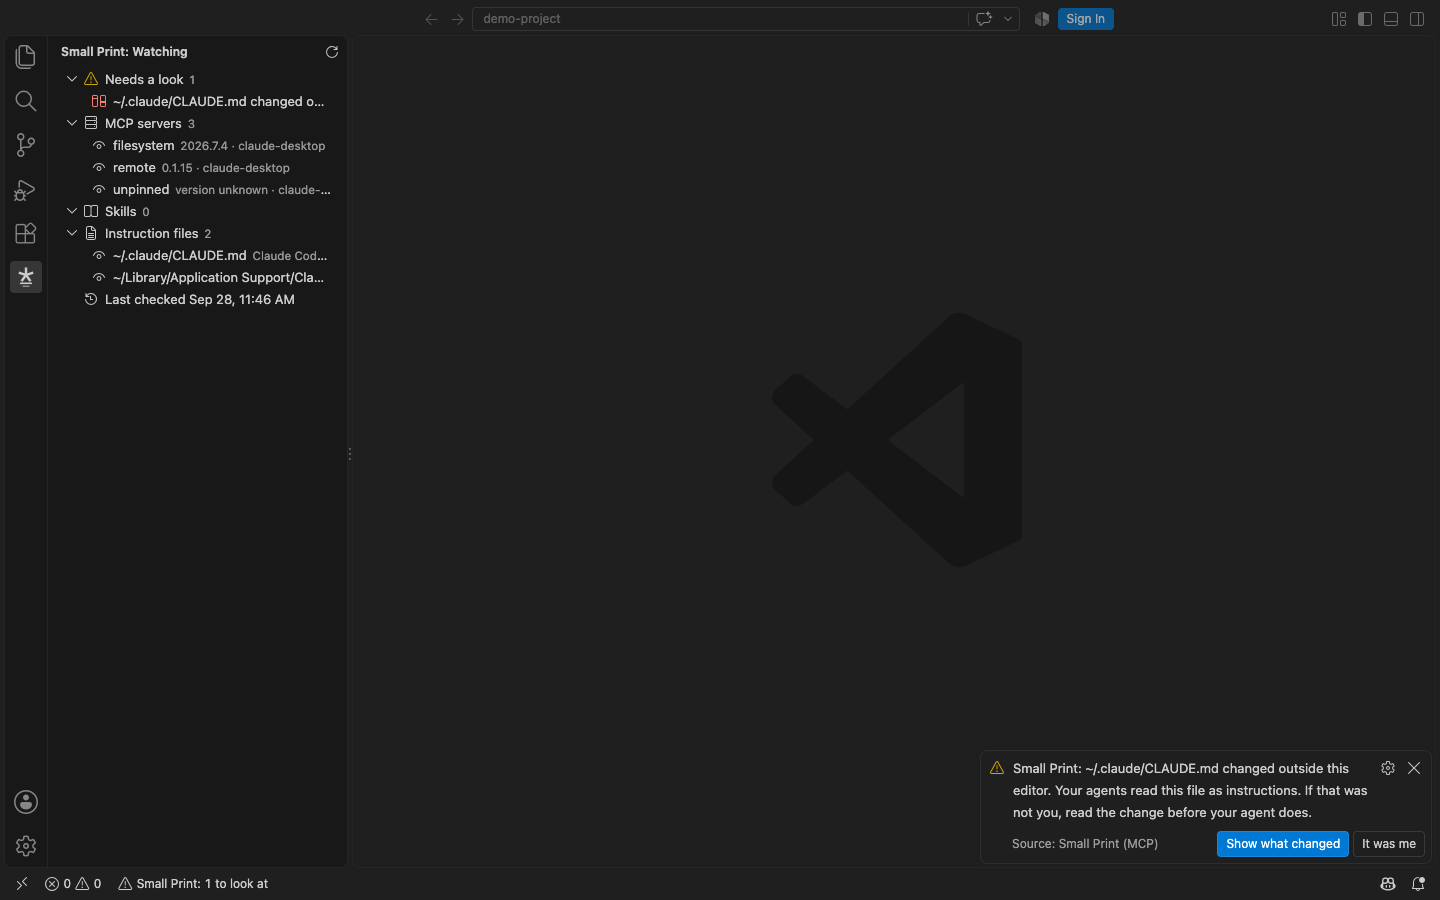
Task: Click eye icon for ~/Library/Application Support file
Action: 99,278
